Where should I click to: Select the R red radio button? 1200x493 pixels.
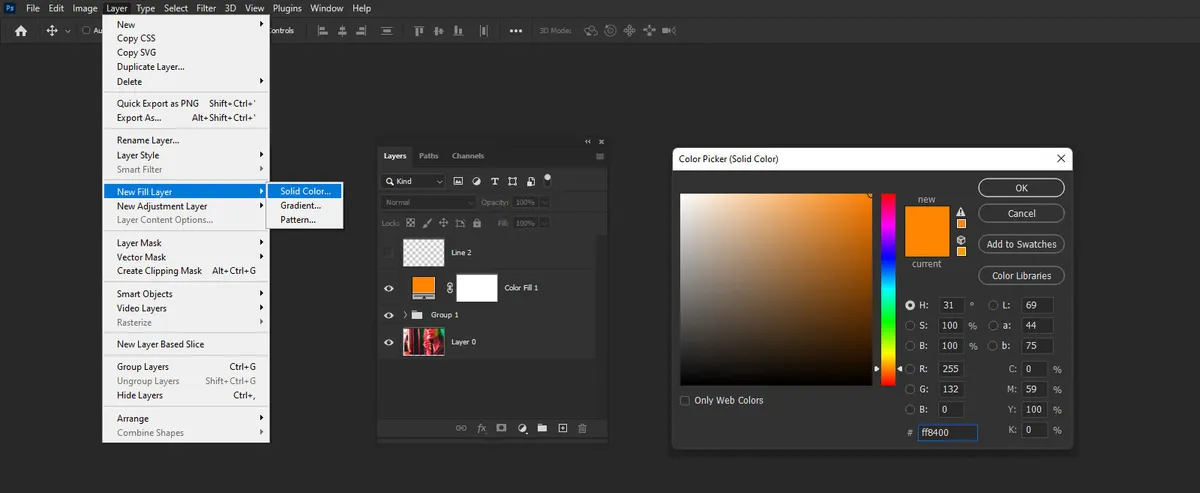910,369
